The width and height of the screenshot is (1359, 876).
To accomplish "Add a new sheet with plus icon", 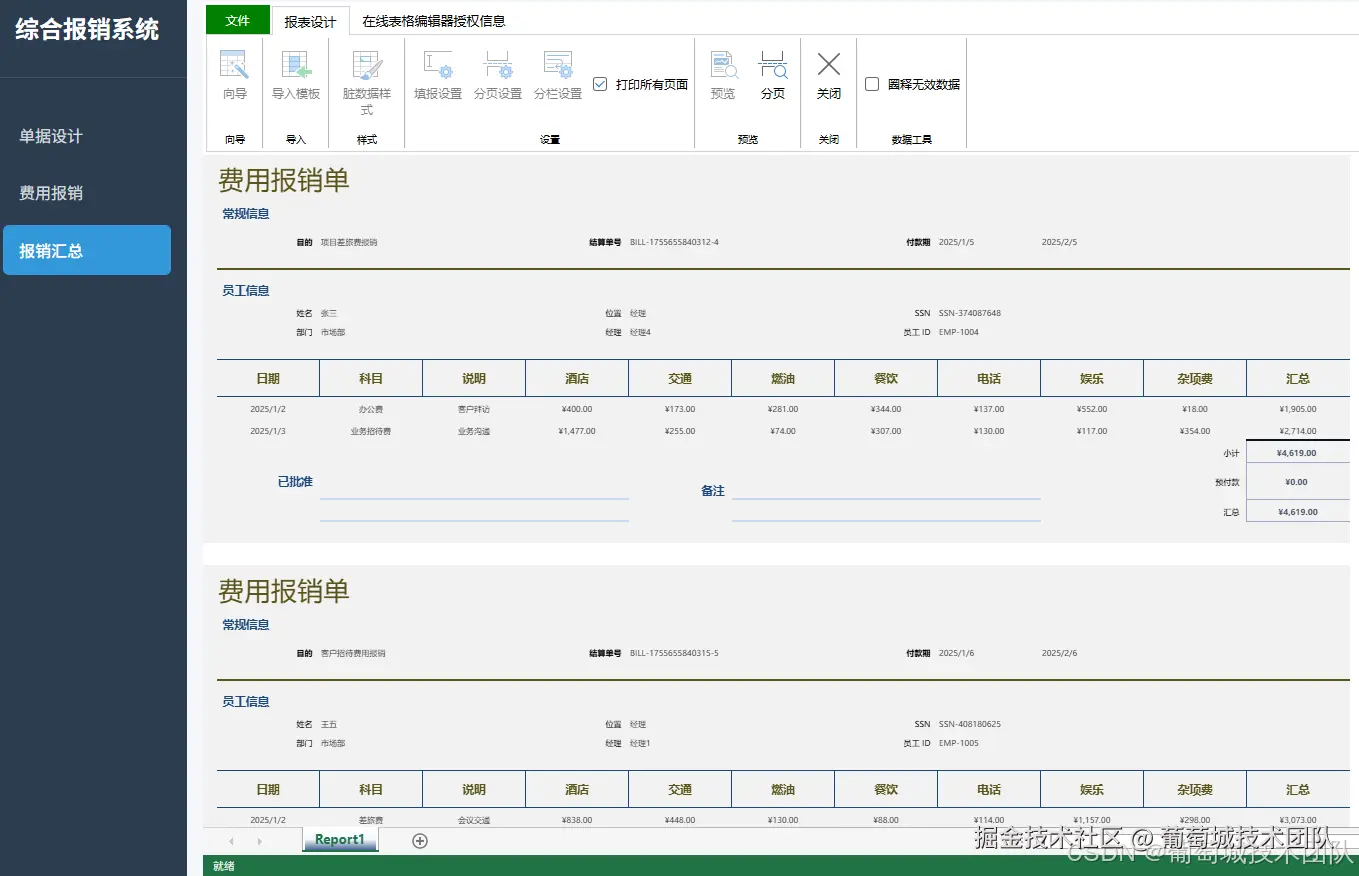I will (x=420, y=841).
